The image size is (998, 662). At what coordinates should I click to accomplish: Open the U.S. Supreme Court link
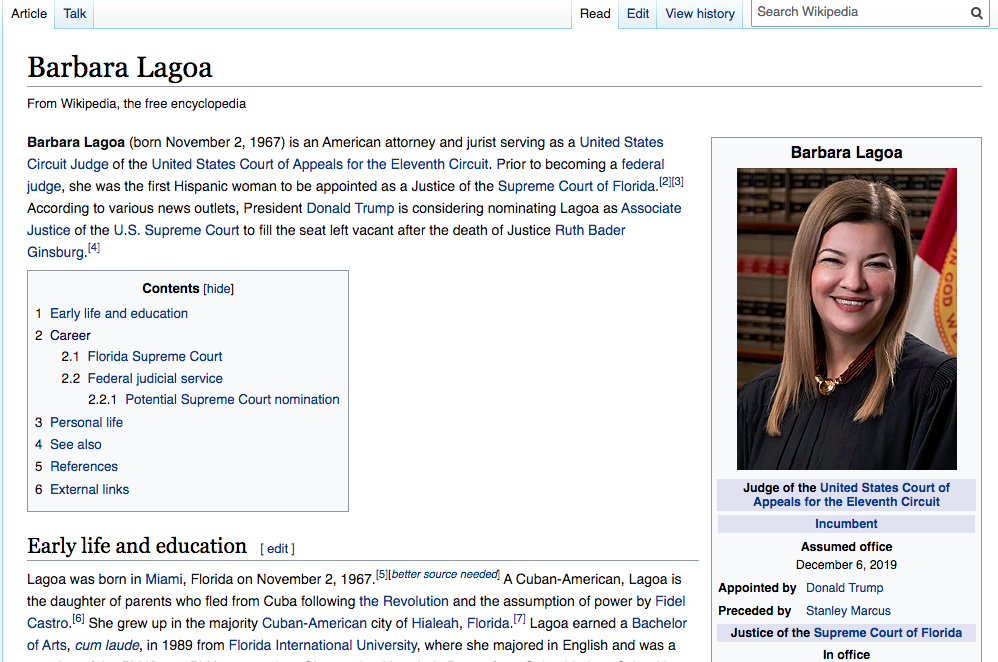(176, 230)
